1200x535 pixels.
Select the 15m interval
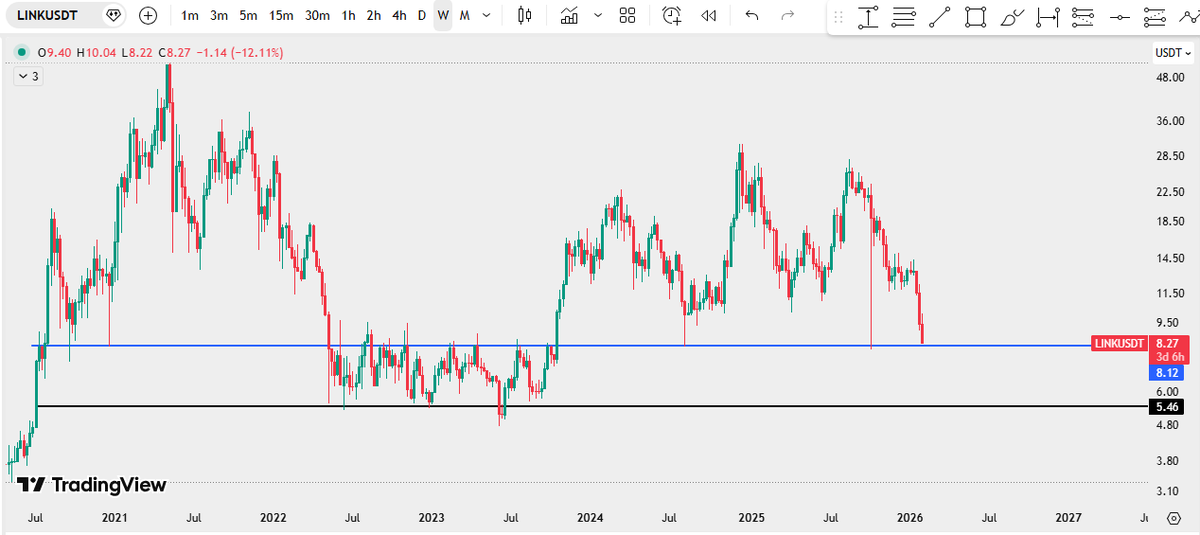pyautogui.click(x=282, y=15)
